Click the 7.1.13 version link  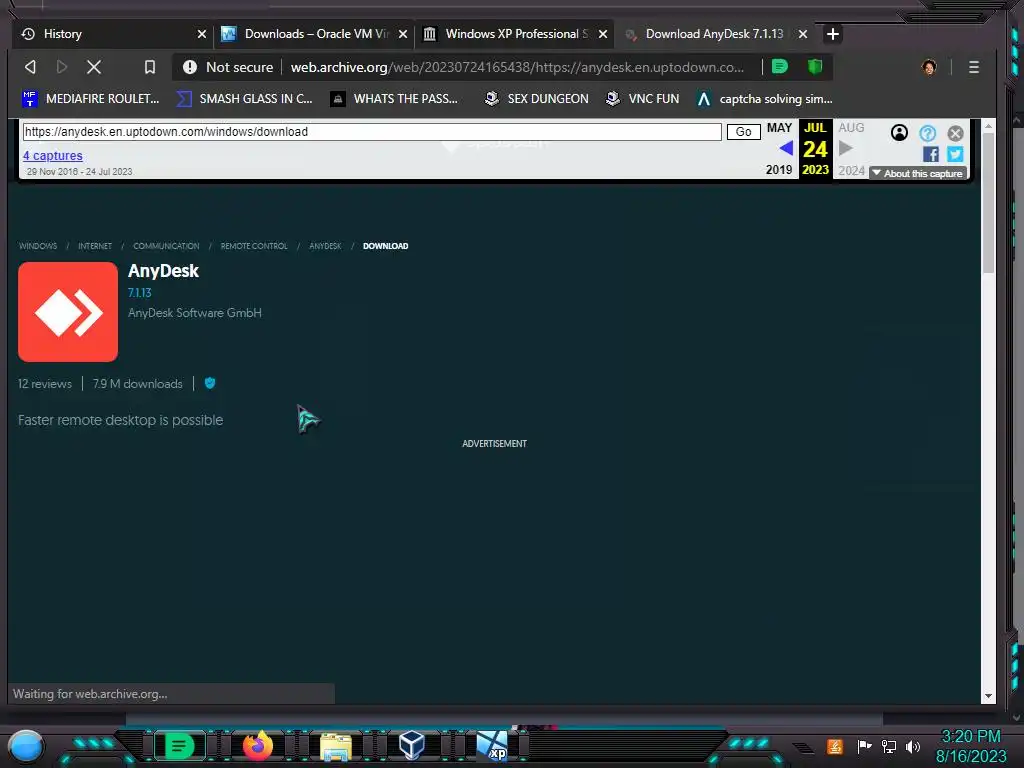140,293
